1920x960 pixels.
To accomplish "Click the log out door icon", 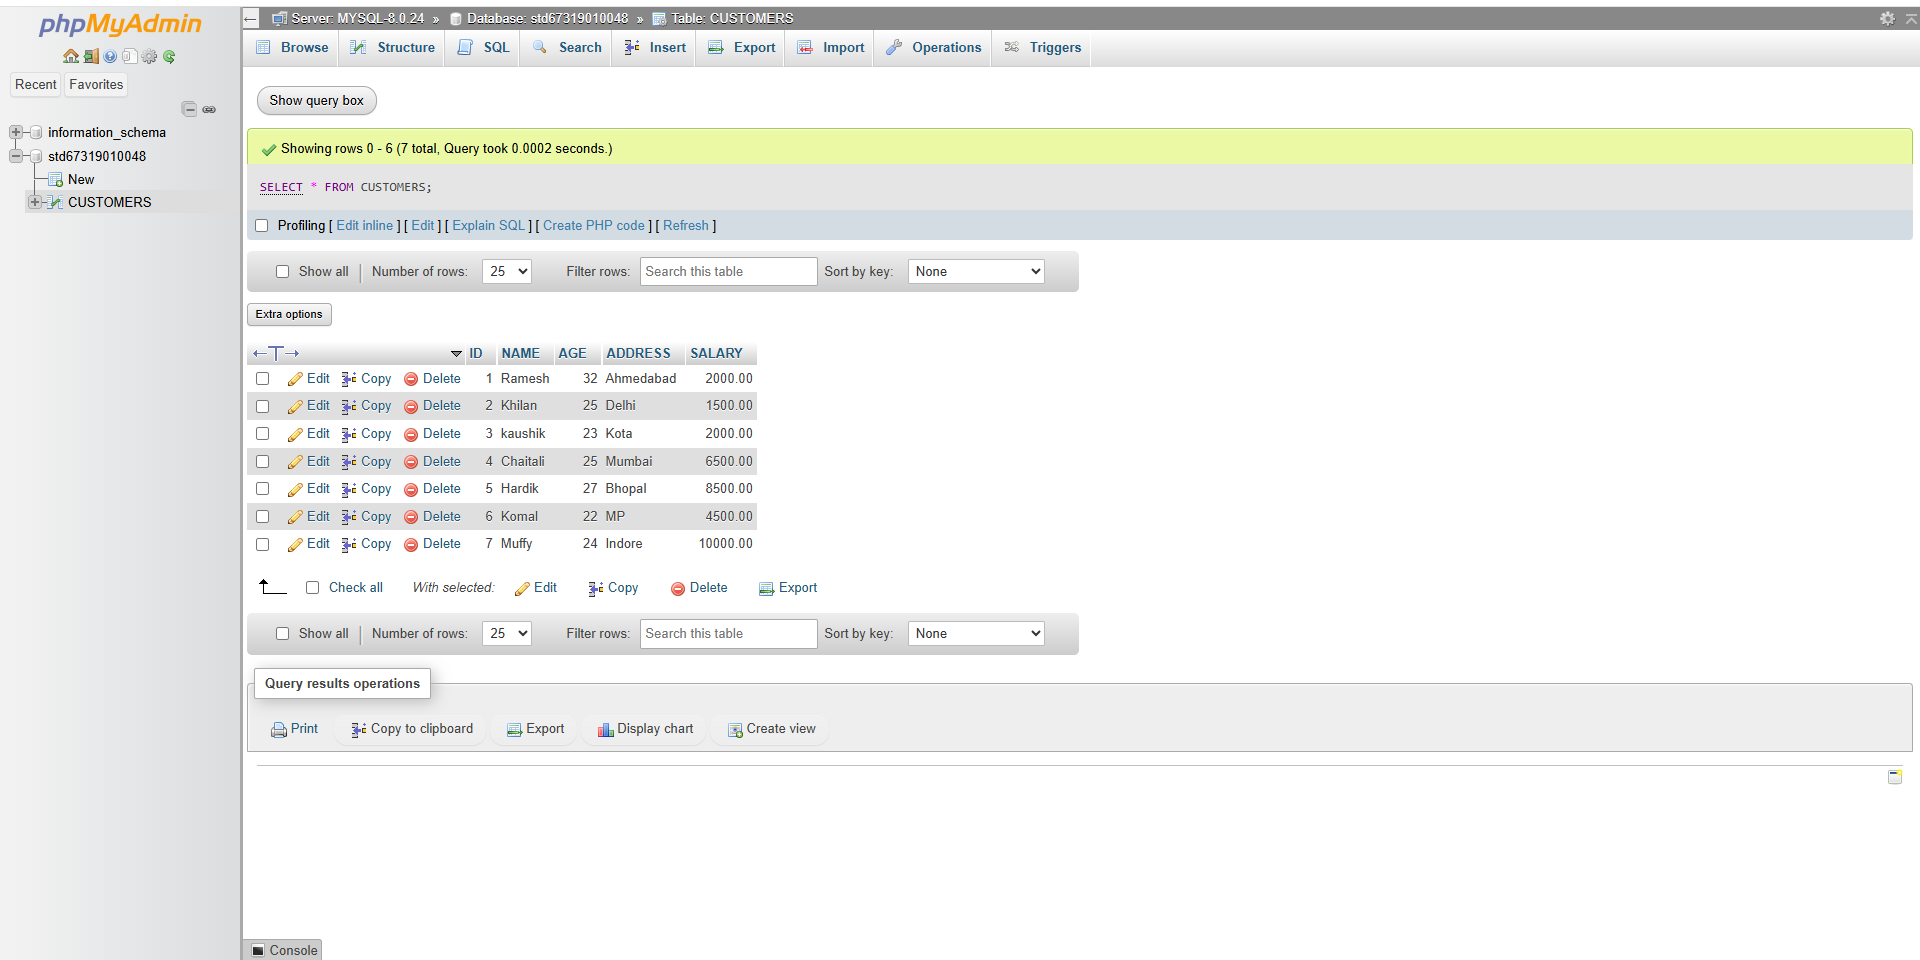I will pyautogui.click(x=91, y=57).
